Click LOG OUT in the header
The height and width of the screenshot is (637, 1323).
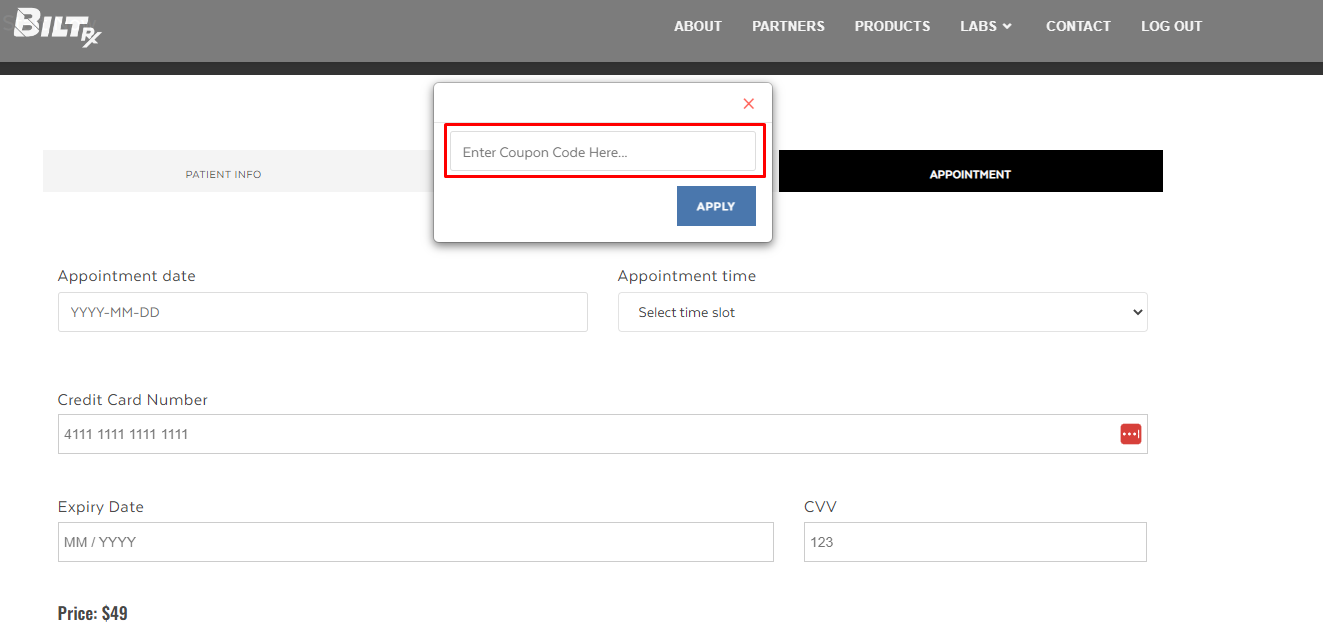tap(1171, 26)
